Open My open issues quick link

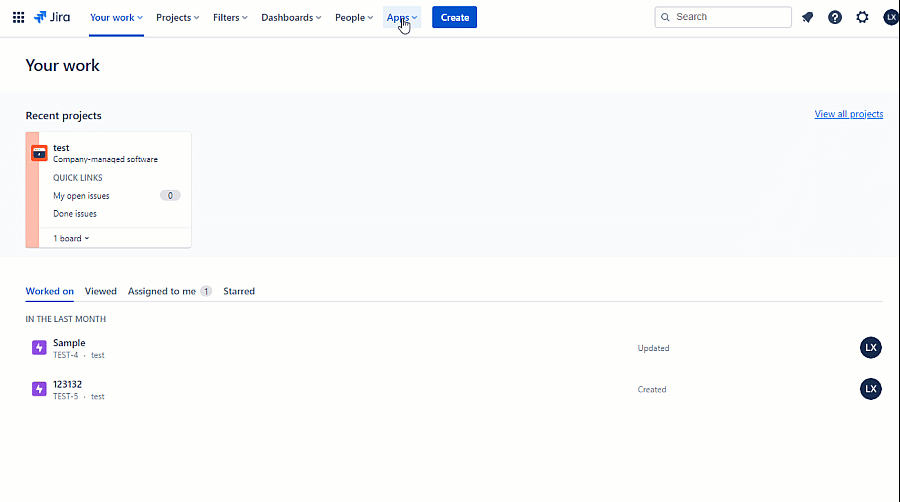click(x=81, y=196)
